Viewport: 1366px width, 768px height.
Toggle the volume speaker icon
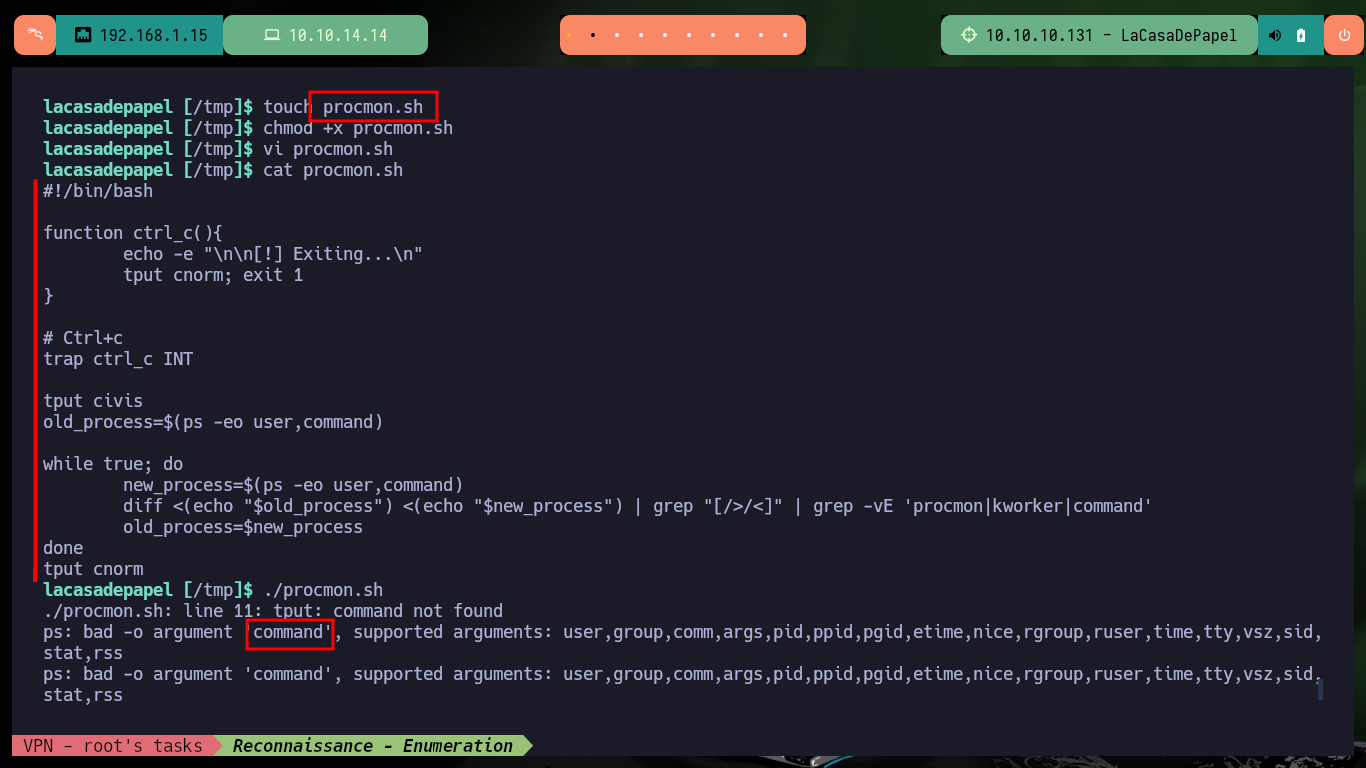pyautogui.click(x=1275, y=35)
